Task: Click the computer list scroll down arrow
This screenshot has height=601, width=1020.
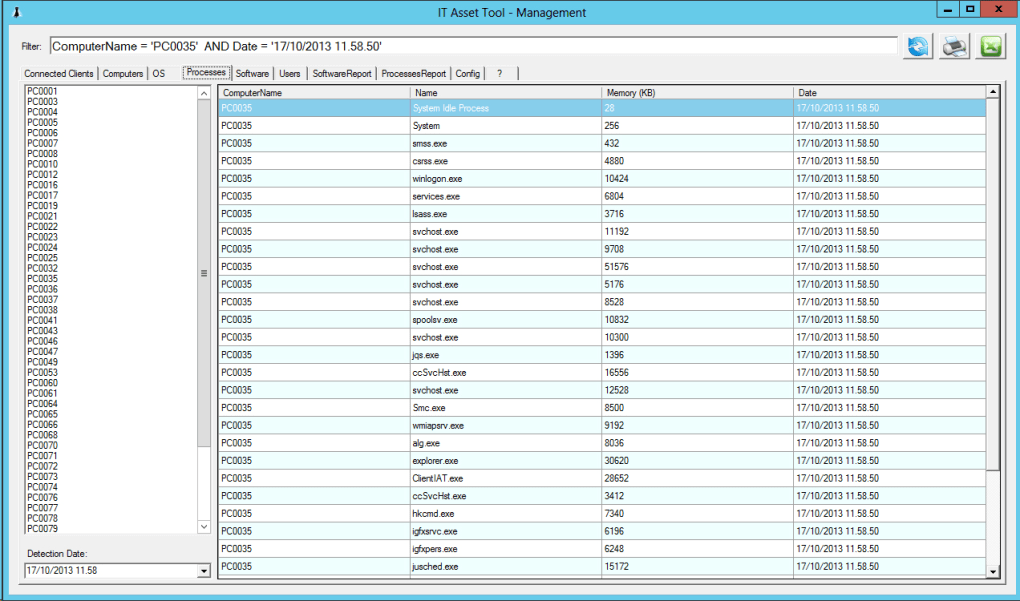Action: pyautogui.click(x=204, y=526)
